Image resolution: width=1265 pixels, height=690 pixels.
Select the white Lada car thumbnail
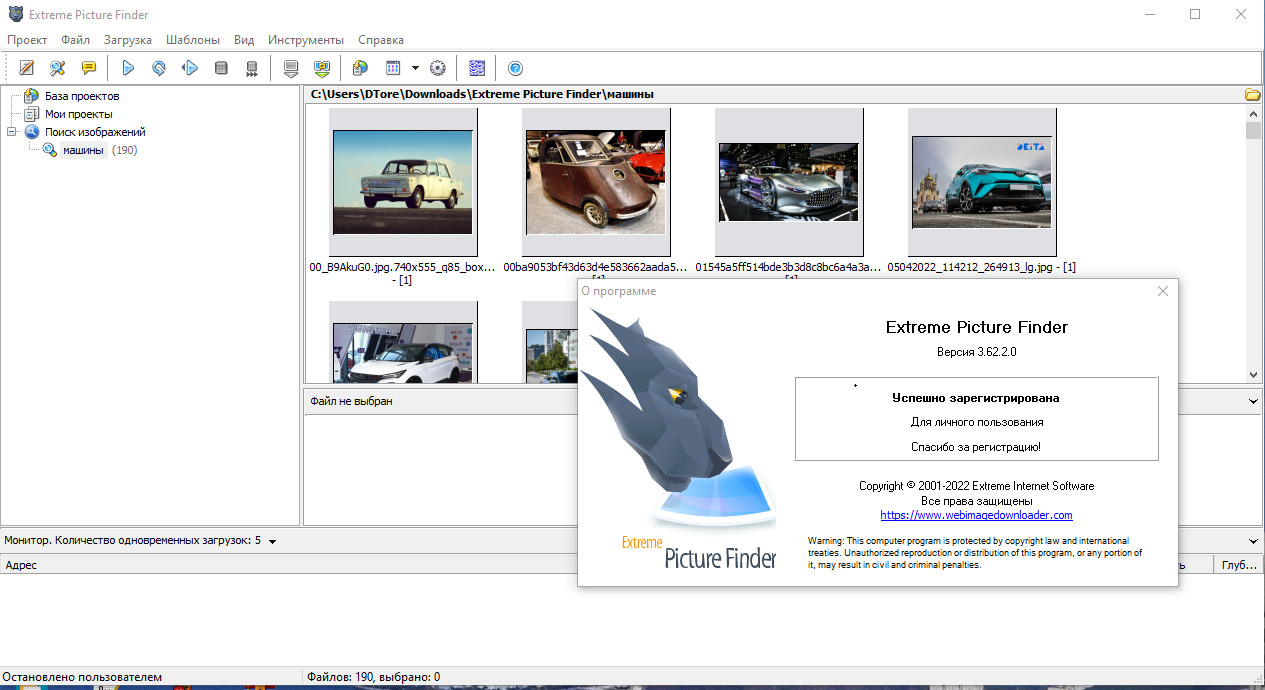coord(403,182)
